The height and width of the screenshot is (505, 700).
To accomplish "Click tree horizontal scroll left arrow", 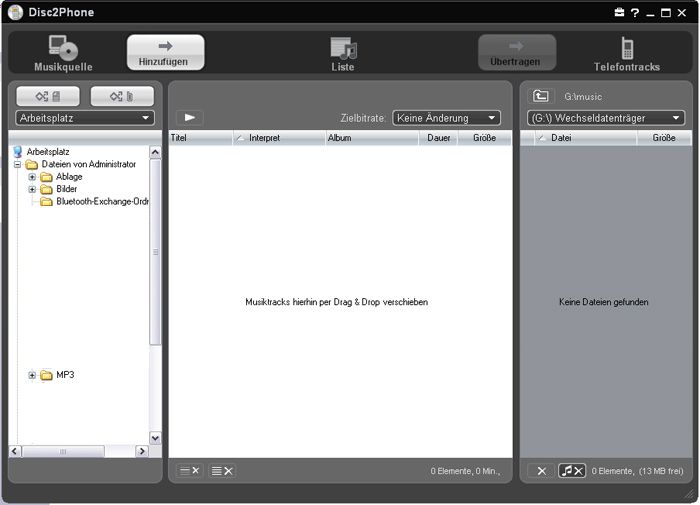I will [x=15, y=451].
